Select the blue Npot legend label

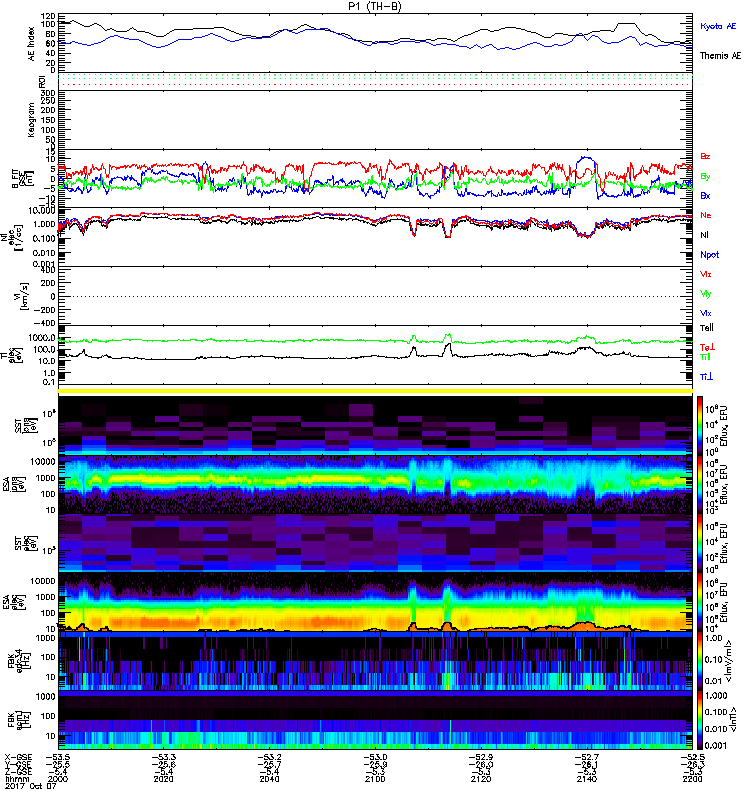click(x=709, y=255)
